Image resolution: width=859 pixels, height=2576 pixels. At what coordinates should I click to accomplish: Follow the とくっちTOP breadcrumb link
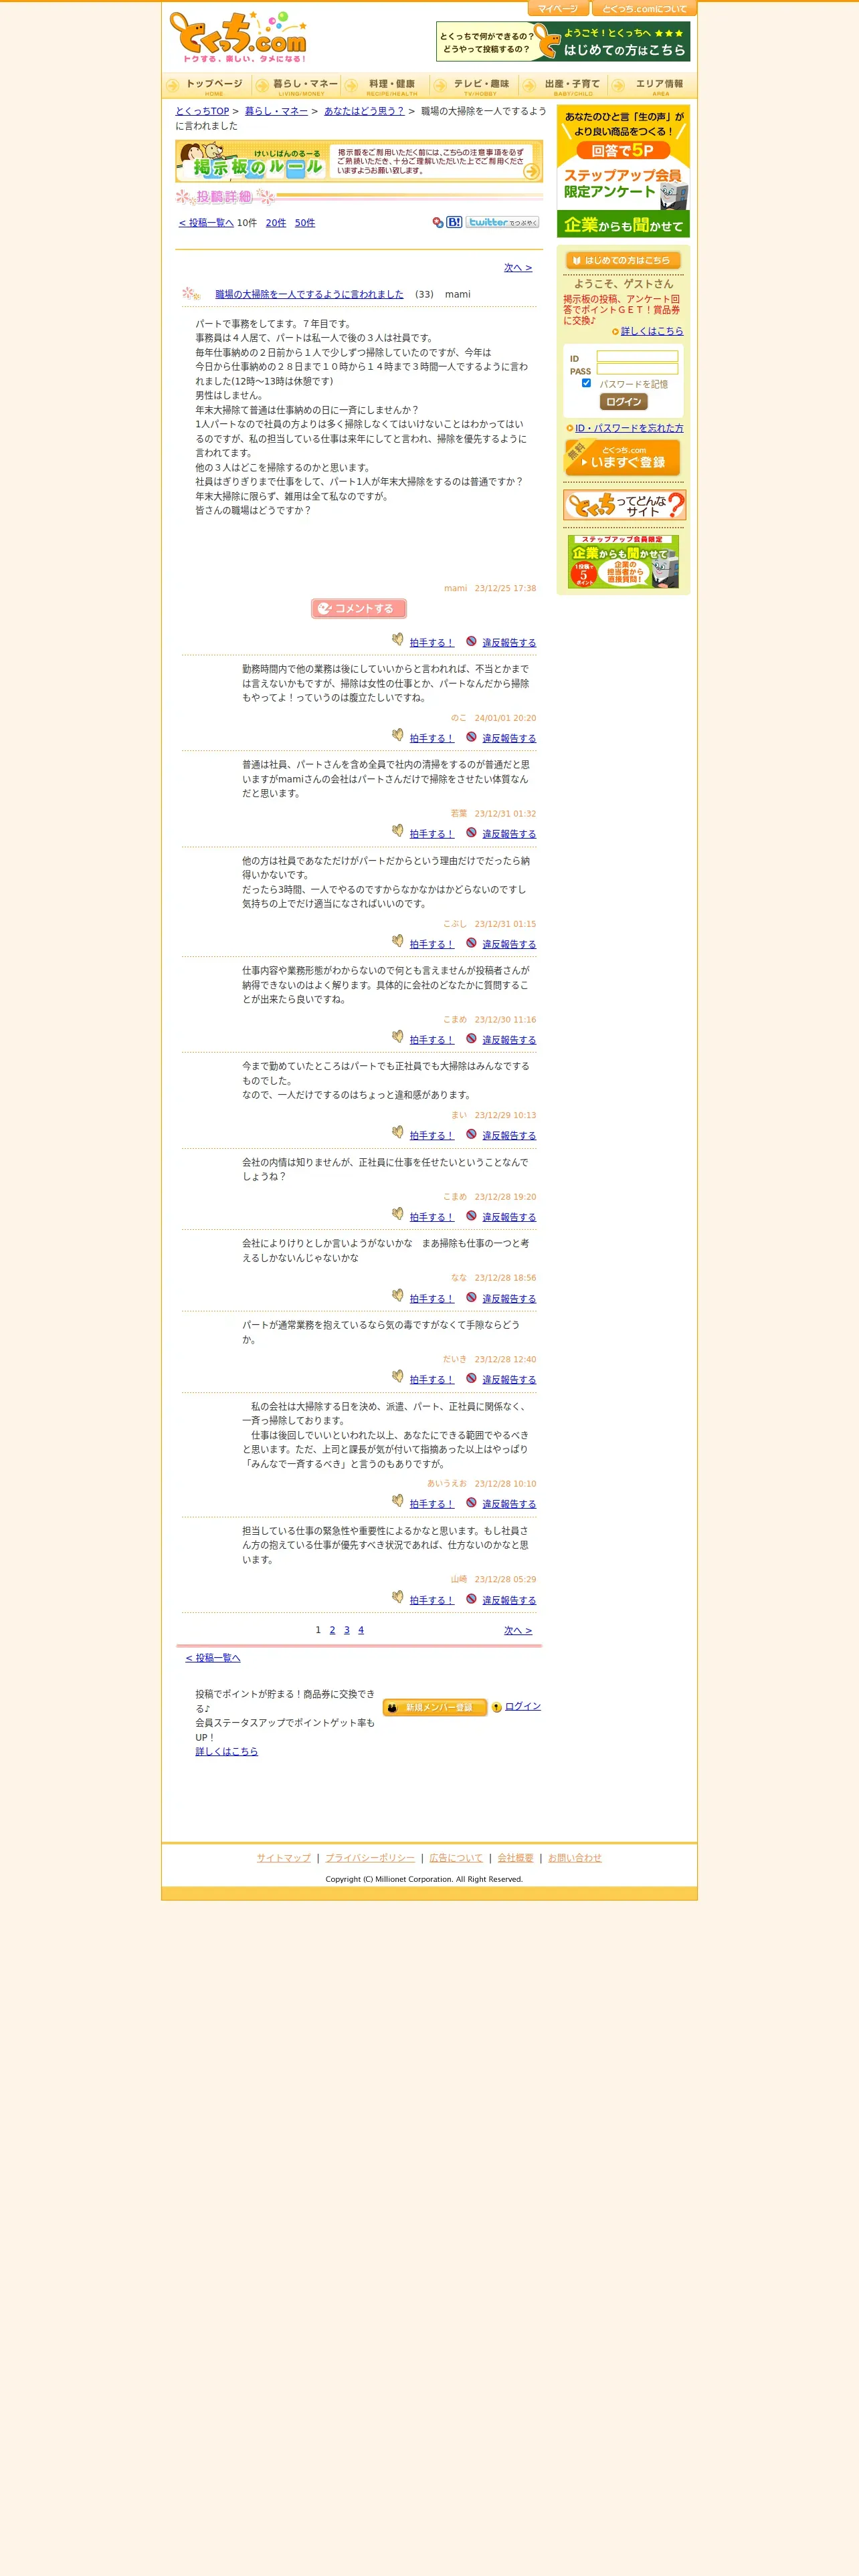[202, 111]
